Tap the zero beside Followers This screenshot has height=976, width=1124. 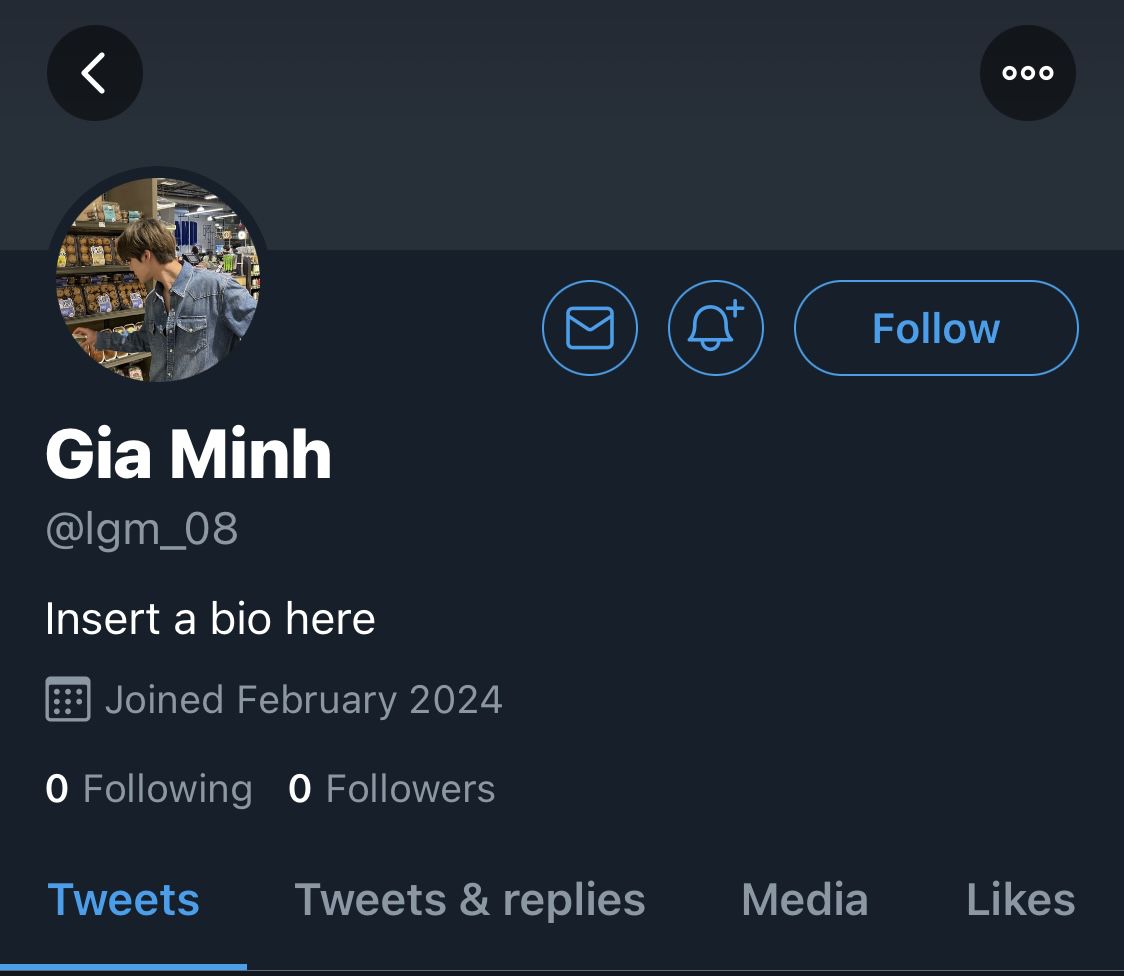[x=299, y=789]
